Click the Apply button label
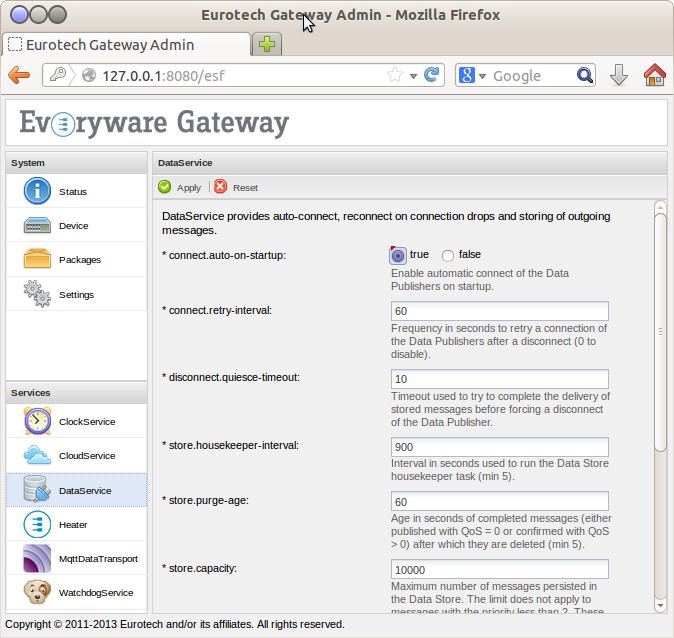The width and height of the screenshot is (674, 638). point(189,187)
